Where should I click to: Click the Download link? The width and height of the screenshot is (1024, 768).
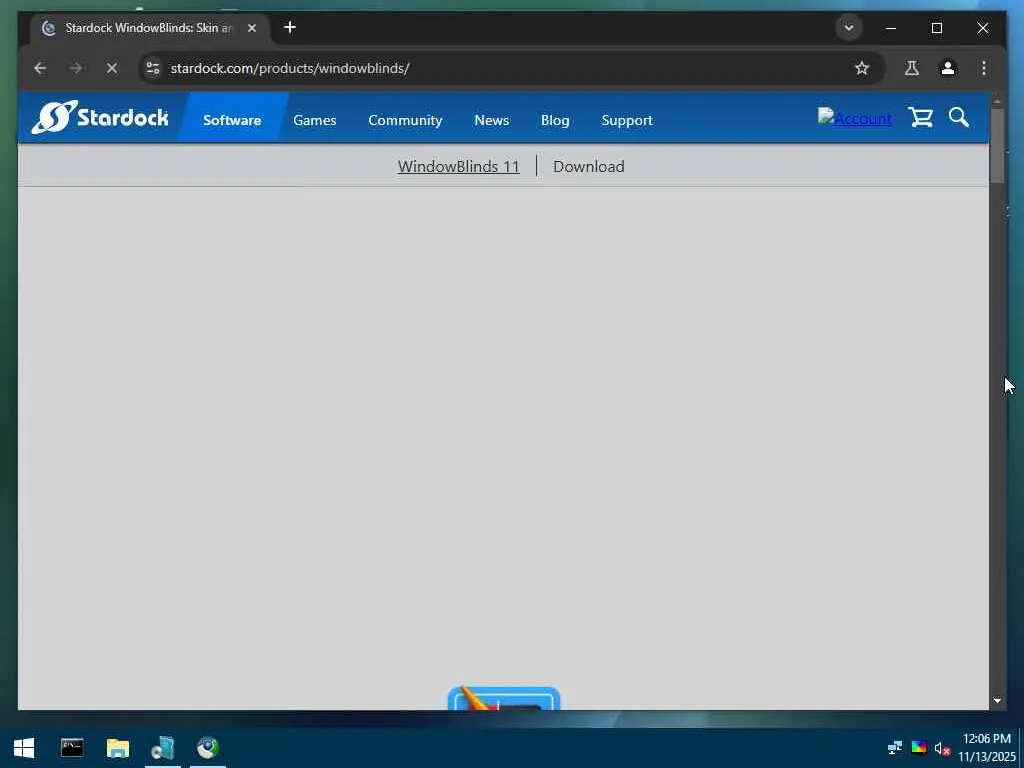[588, 167]
